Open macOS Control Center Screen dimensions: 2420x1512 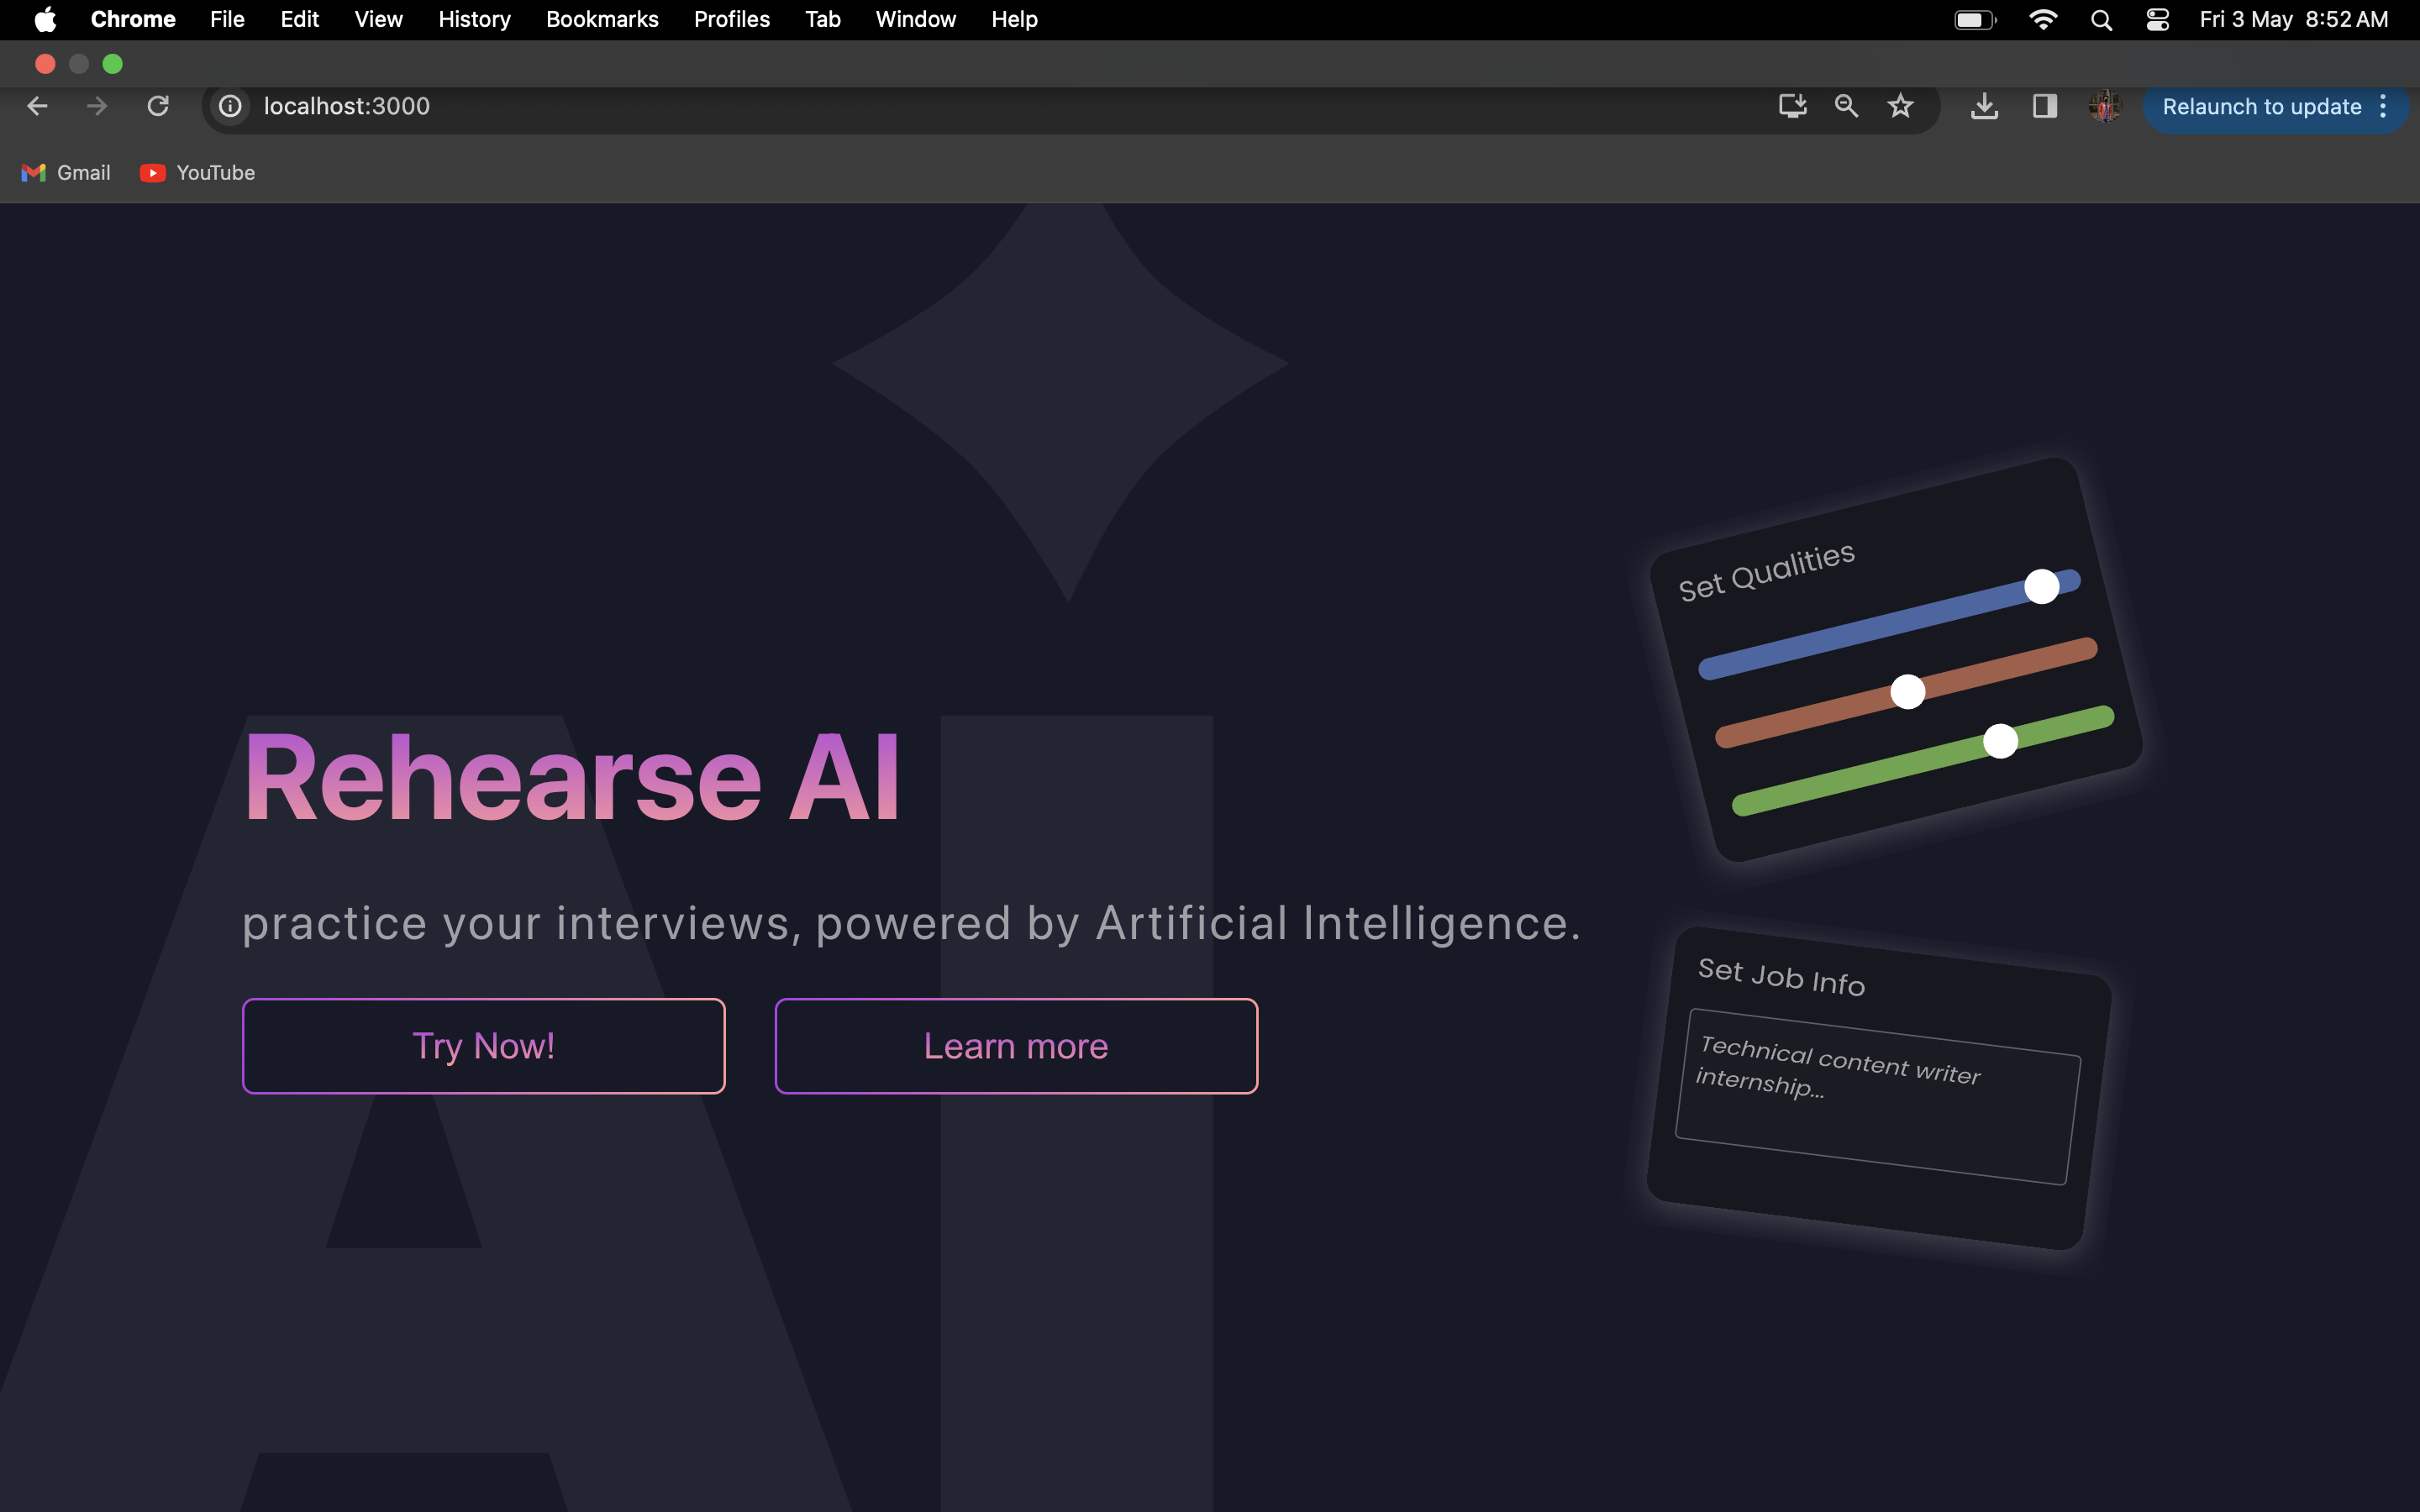tap(2157, 20)
